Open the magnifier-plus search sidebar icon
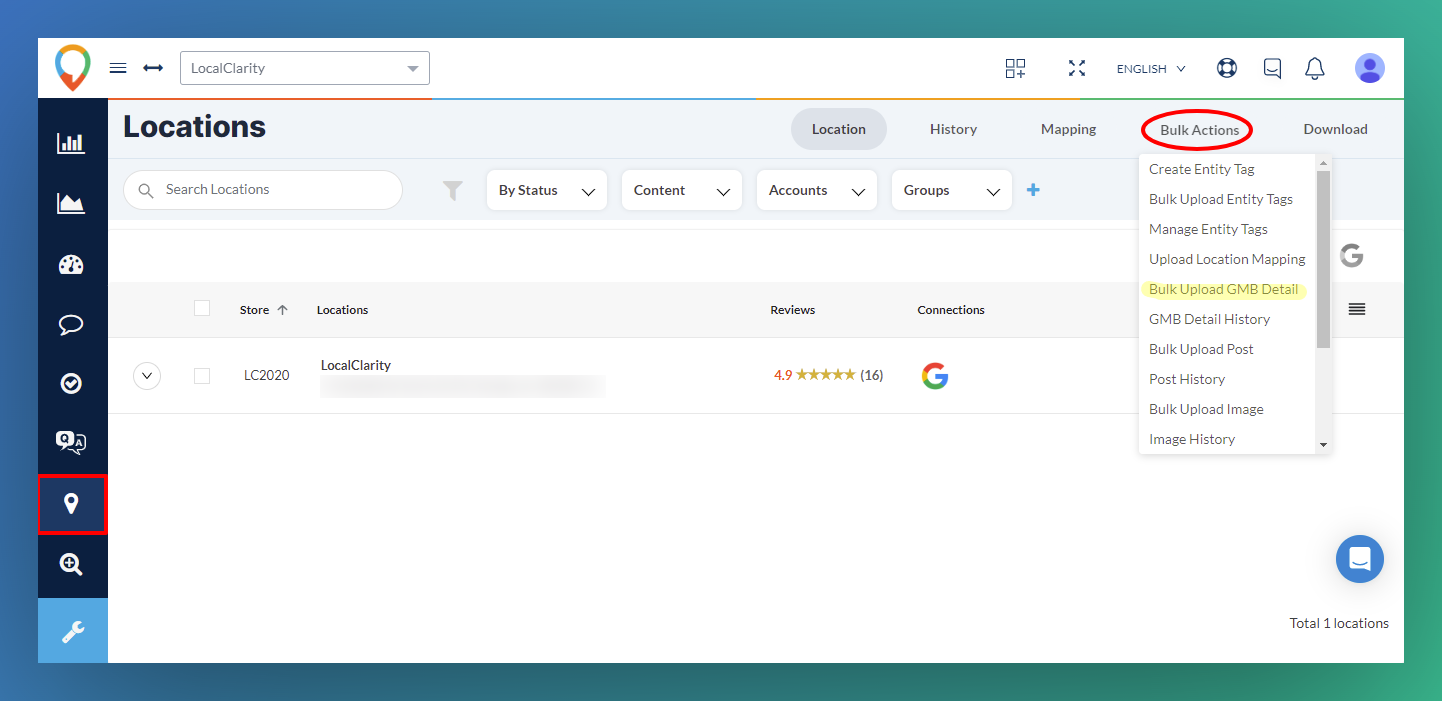Viewport: 1442px width, 701px height. 71,564
